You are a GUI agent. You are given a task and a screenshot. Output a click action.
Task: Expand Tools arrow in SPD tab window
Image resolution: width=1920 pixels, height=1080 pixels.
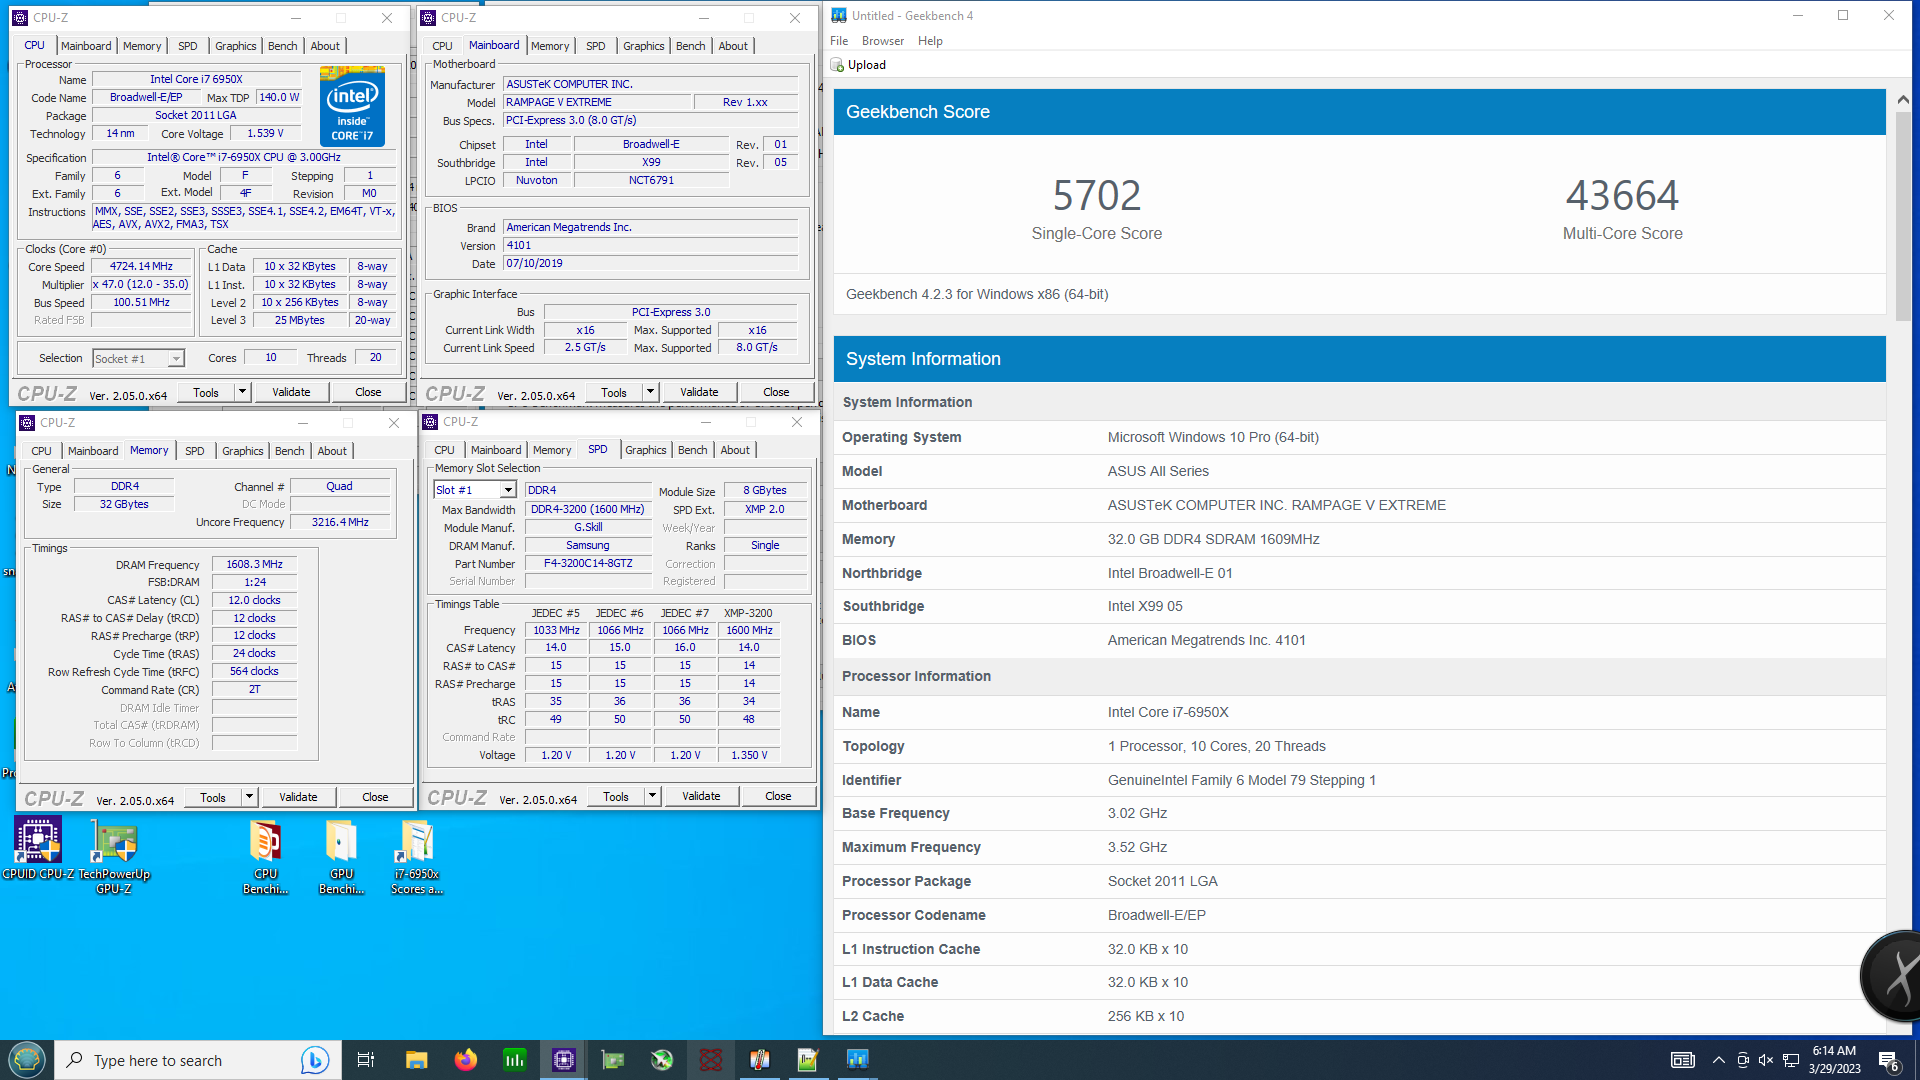point(652,796)
